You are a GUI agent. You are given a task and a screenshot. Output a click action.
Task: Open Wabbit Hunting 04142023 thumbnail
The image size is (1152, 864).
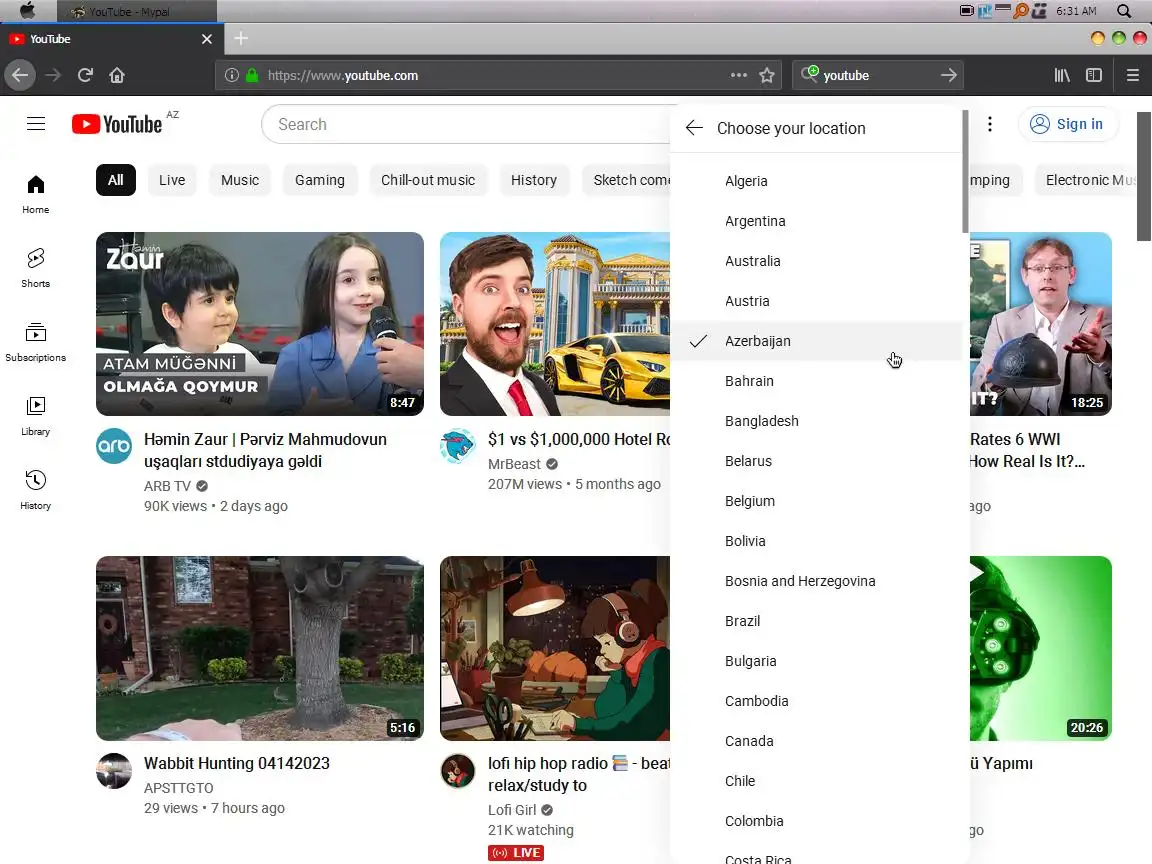[260, 648]
